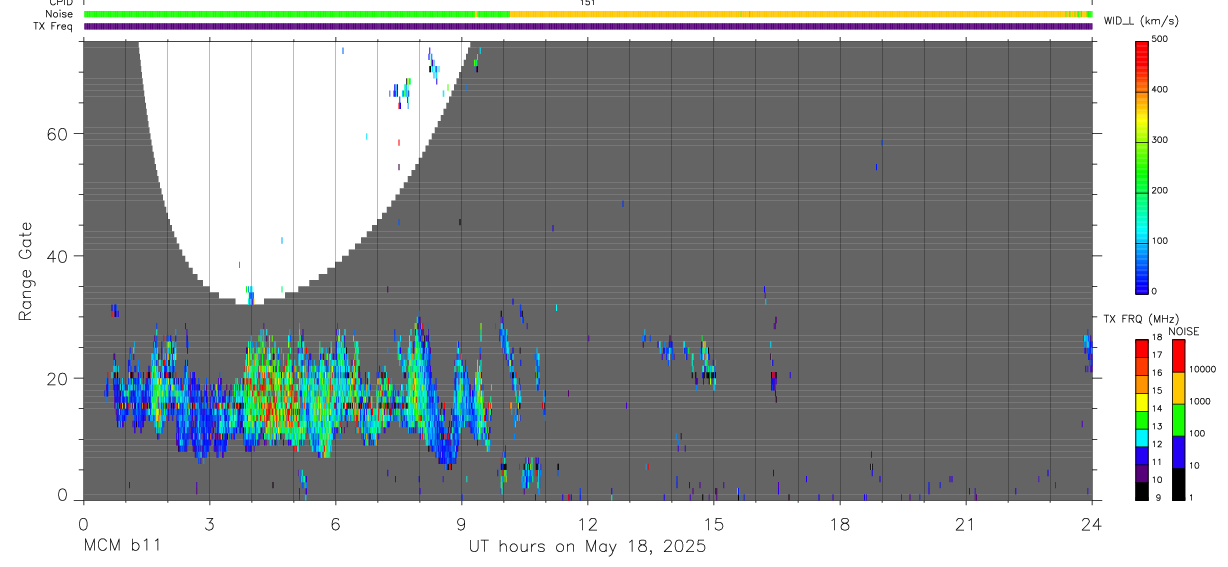
Task: Click the 3 tick on UT hours axis
Action: [x=209, y=524]
